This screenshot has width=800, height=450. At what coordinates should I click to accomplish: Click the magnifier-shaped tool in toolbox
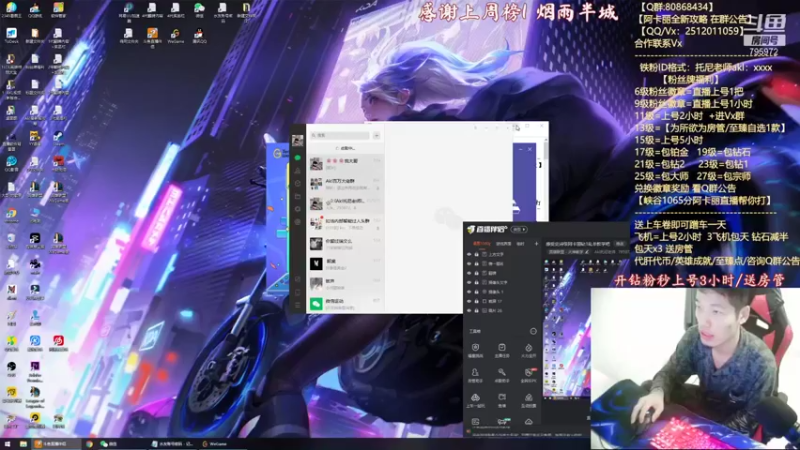tap(502, 376)
